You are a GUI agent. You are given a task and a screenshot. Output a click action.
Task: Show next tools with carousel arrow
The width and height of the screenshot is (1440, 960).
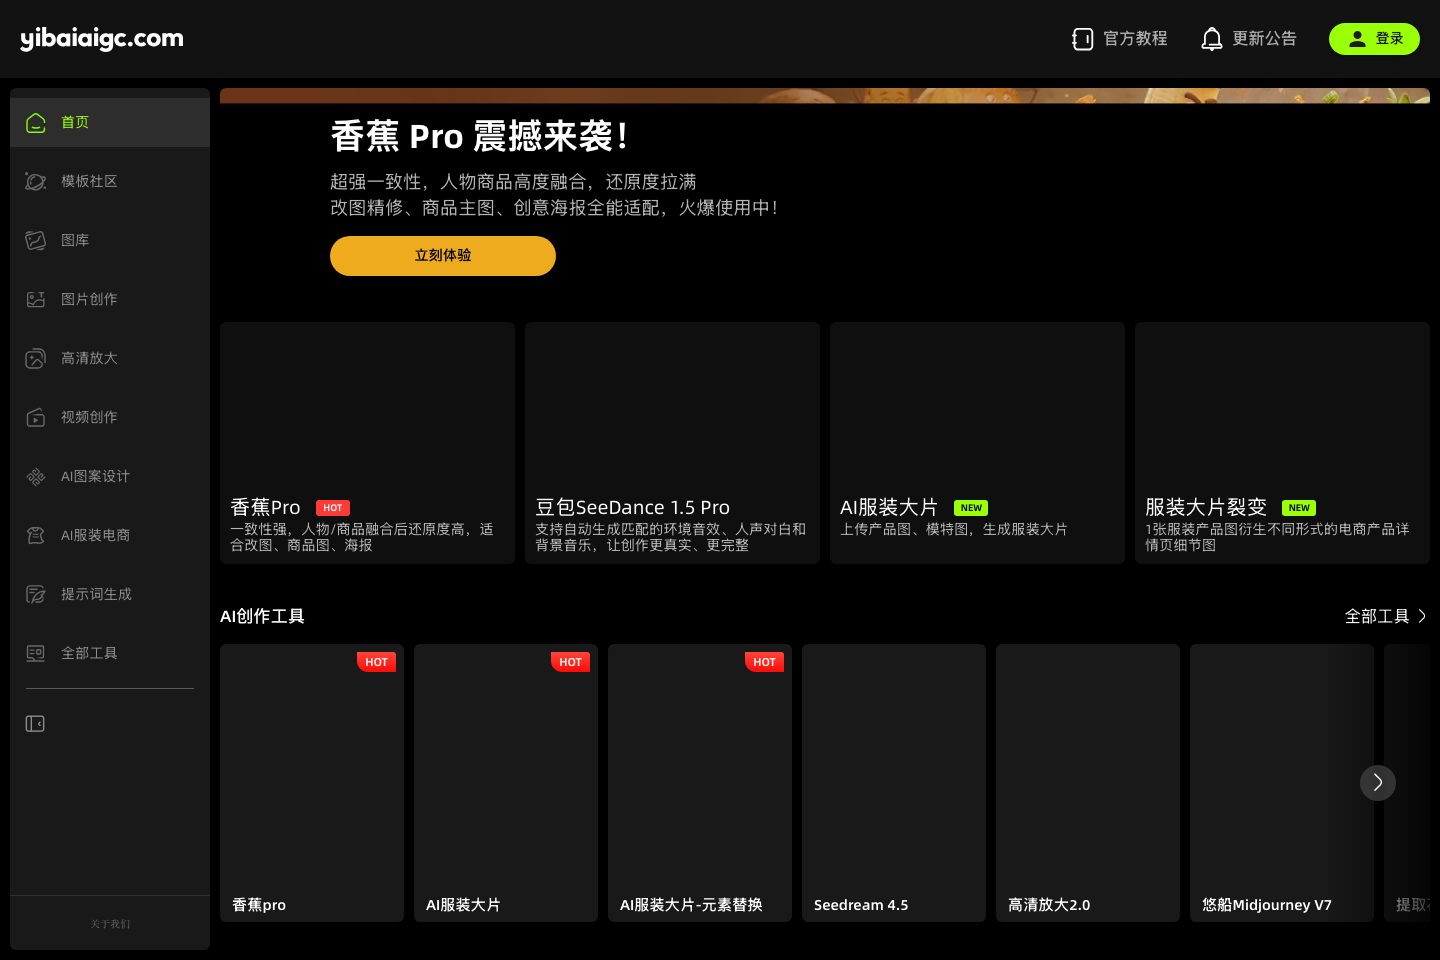(x=1378, y=782)
